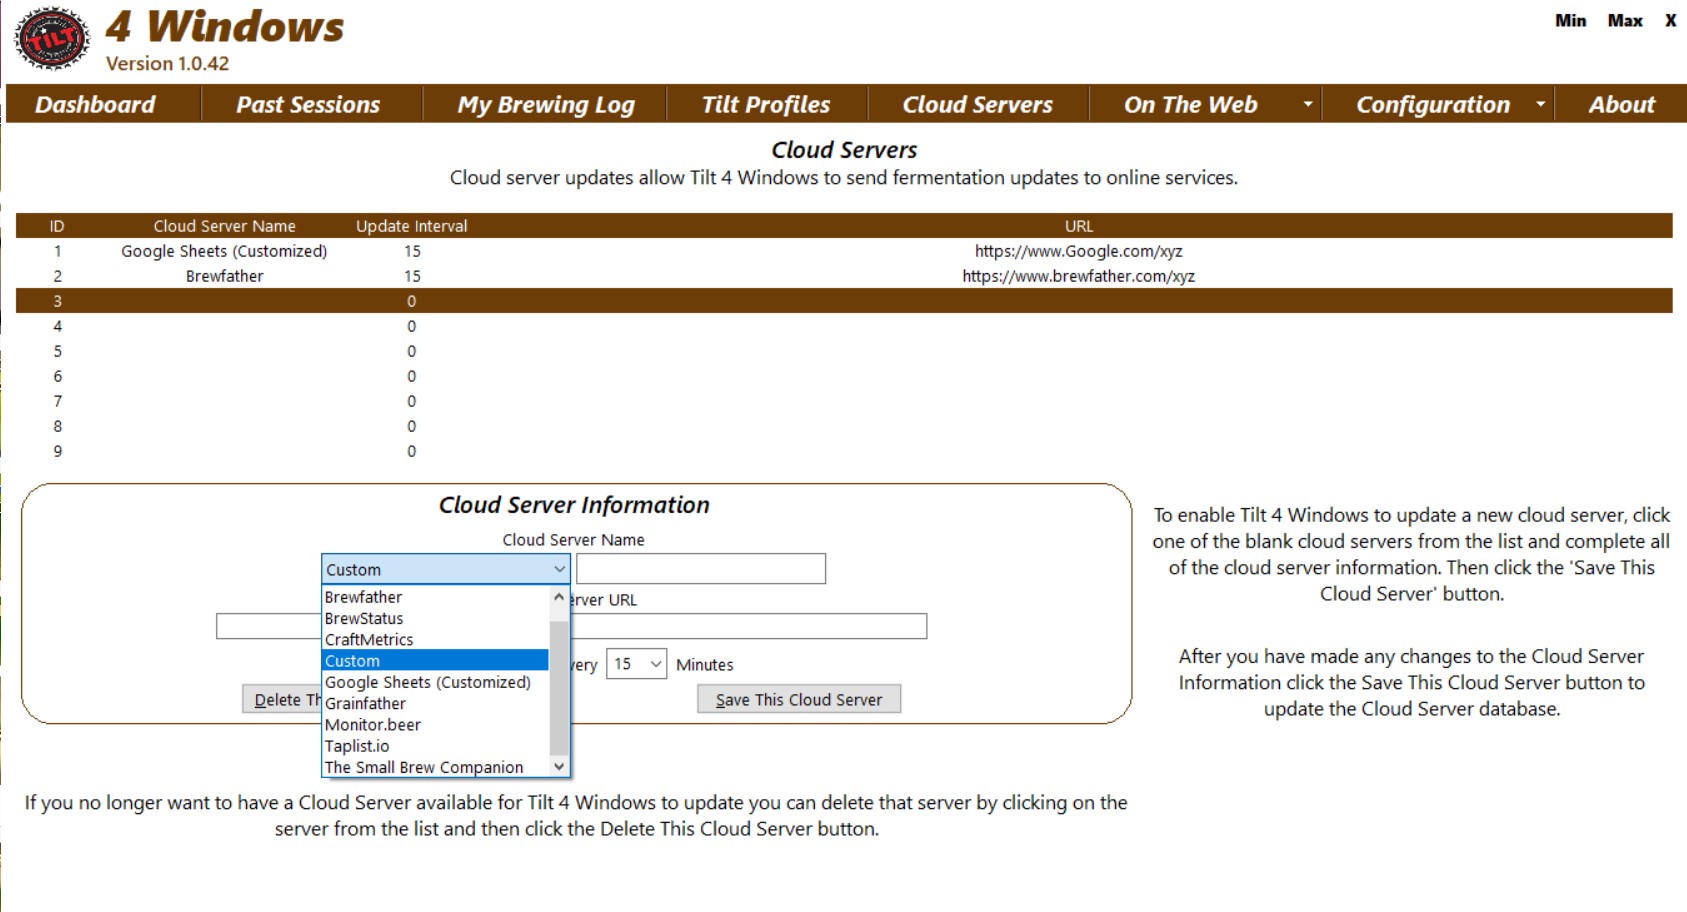
Task: Select blank cloud server row 3
Action: click(x=844, y=301)
